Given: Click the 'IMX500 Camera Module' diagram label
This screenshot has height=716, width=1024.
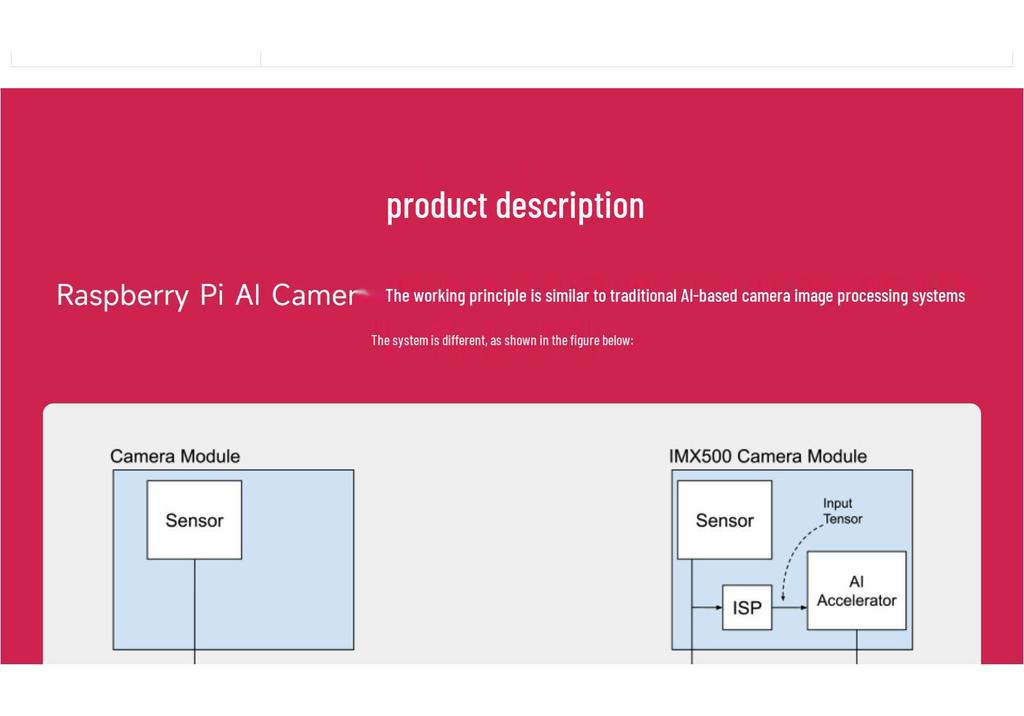Looking at the screenshot, I should click(768, 456).
